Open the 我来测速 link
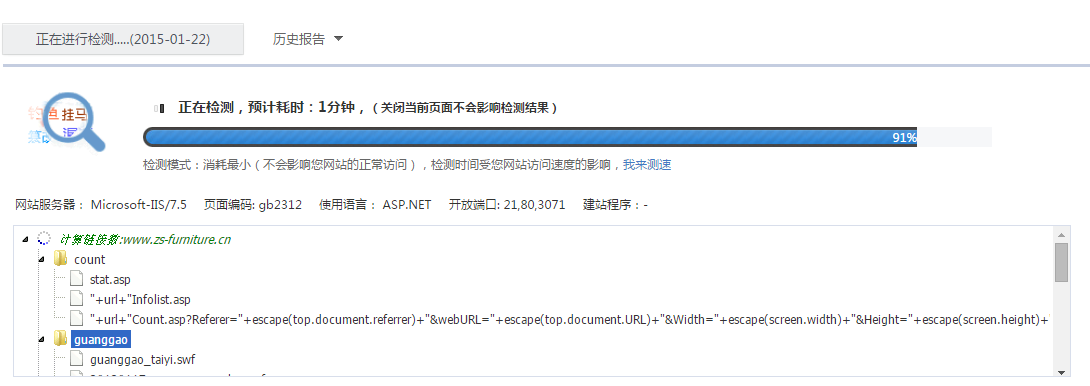1090x386 pixels. [x=646, y=165]
